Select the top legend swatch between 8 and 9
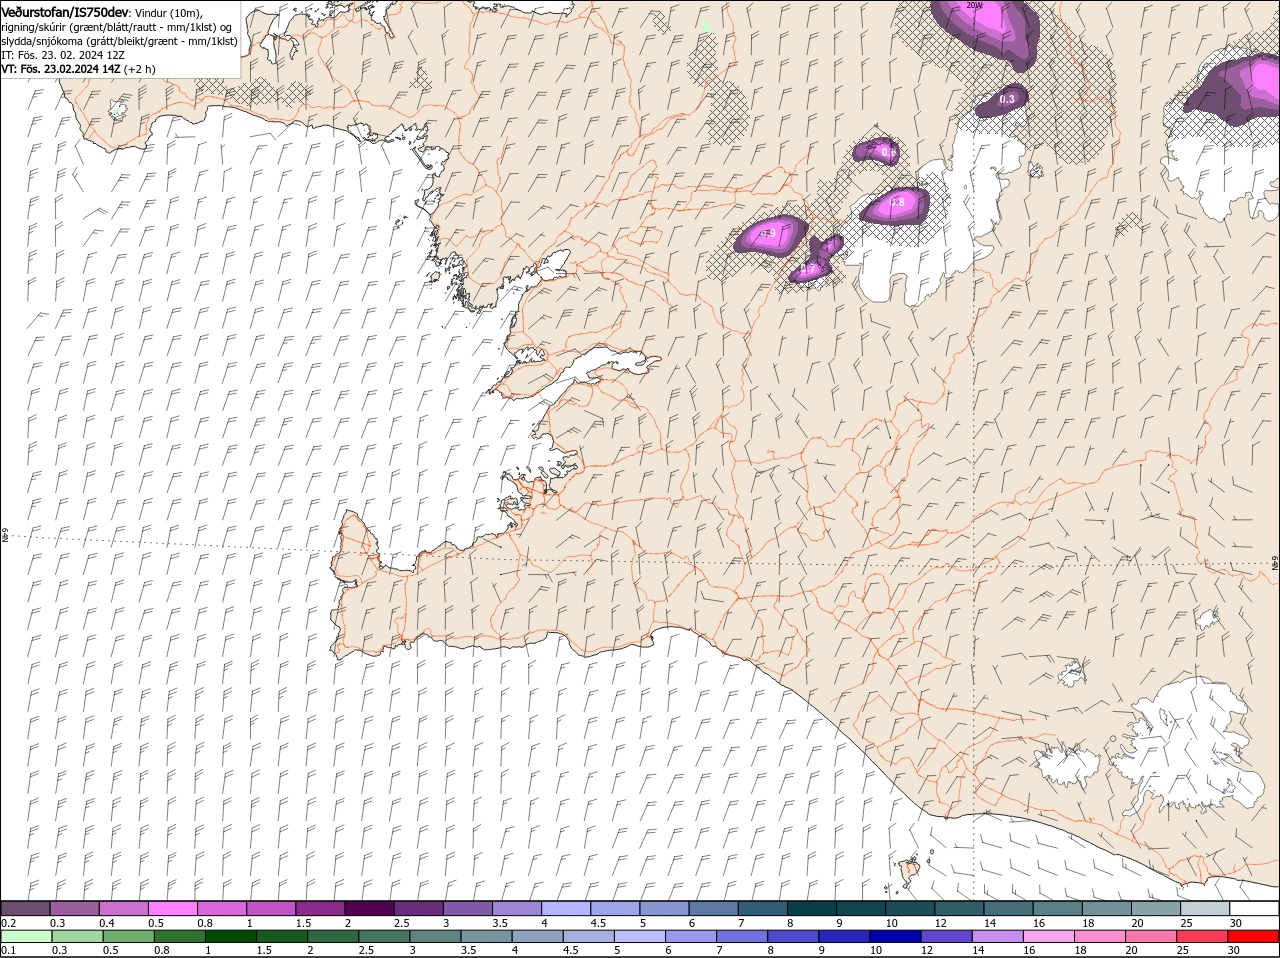This screenshot has height=958, width=1280. click(812, 909)
